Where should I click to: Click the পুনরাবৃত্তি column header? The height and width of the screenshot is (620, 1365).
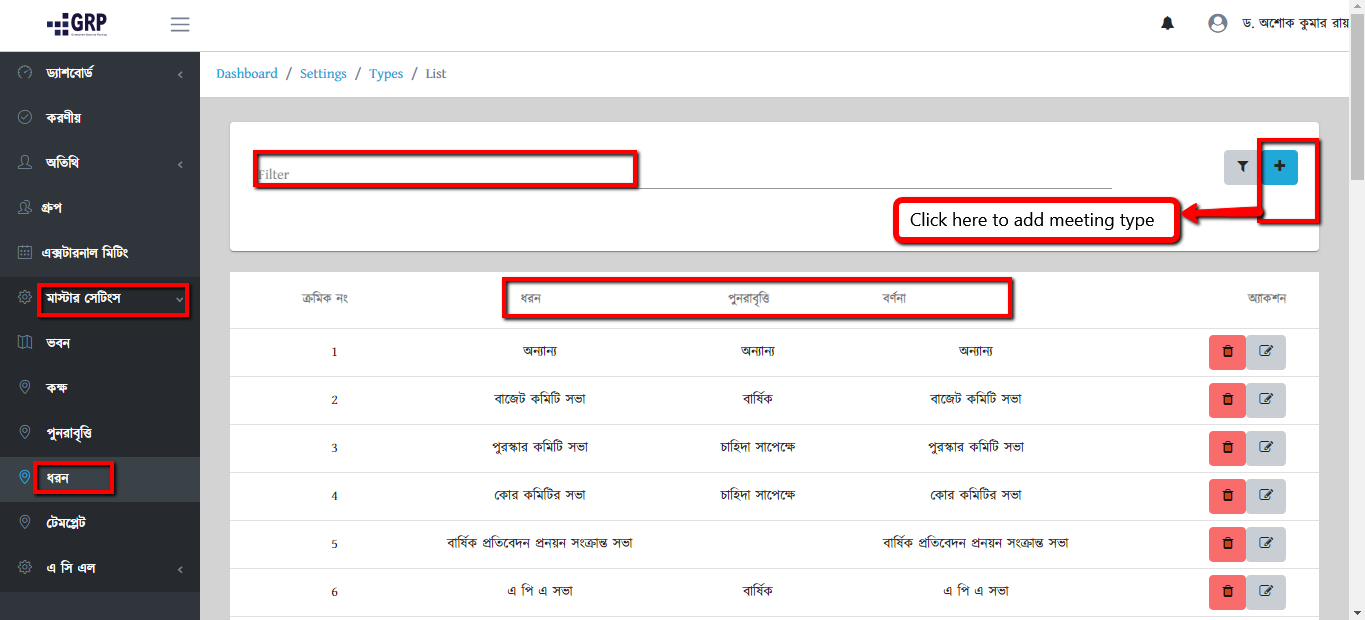point(749,298)
